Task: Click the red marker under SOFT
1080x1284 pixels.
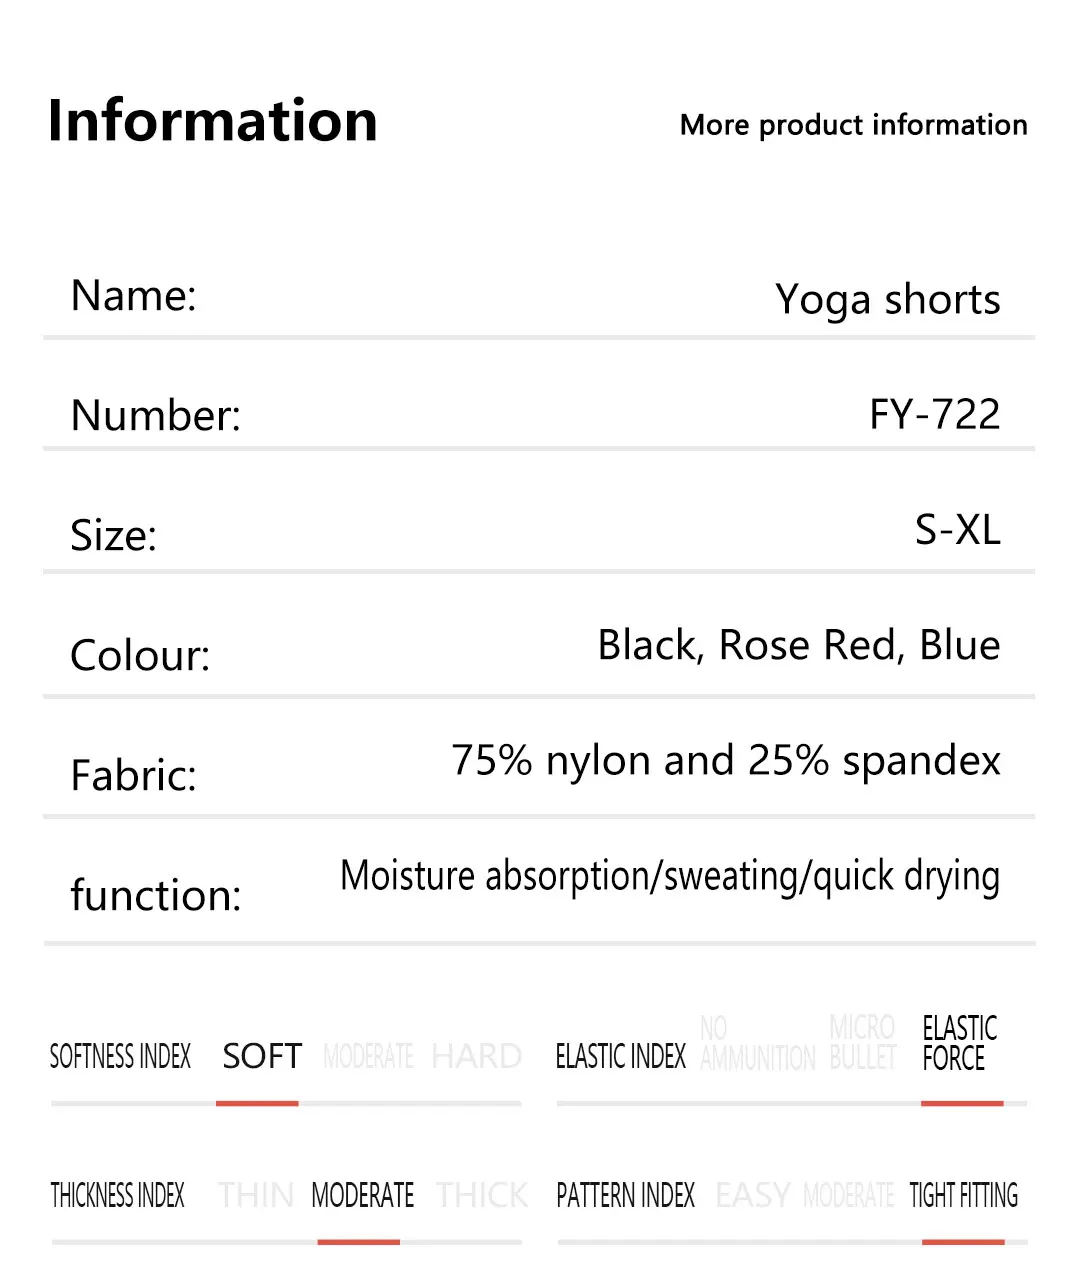Action: click(257, 1103)
